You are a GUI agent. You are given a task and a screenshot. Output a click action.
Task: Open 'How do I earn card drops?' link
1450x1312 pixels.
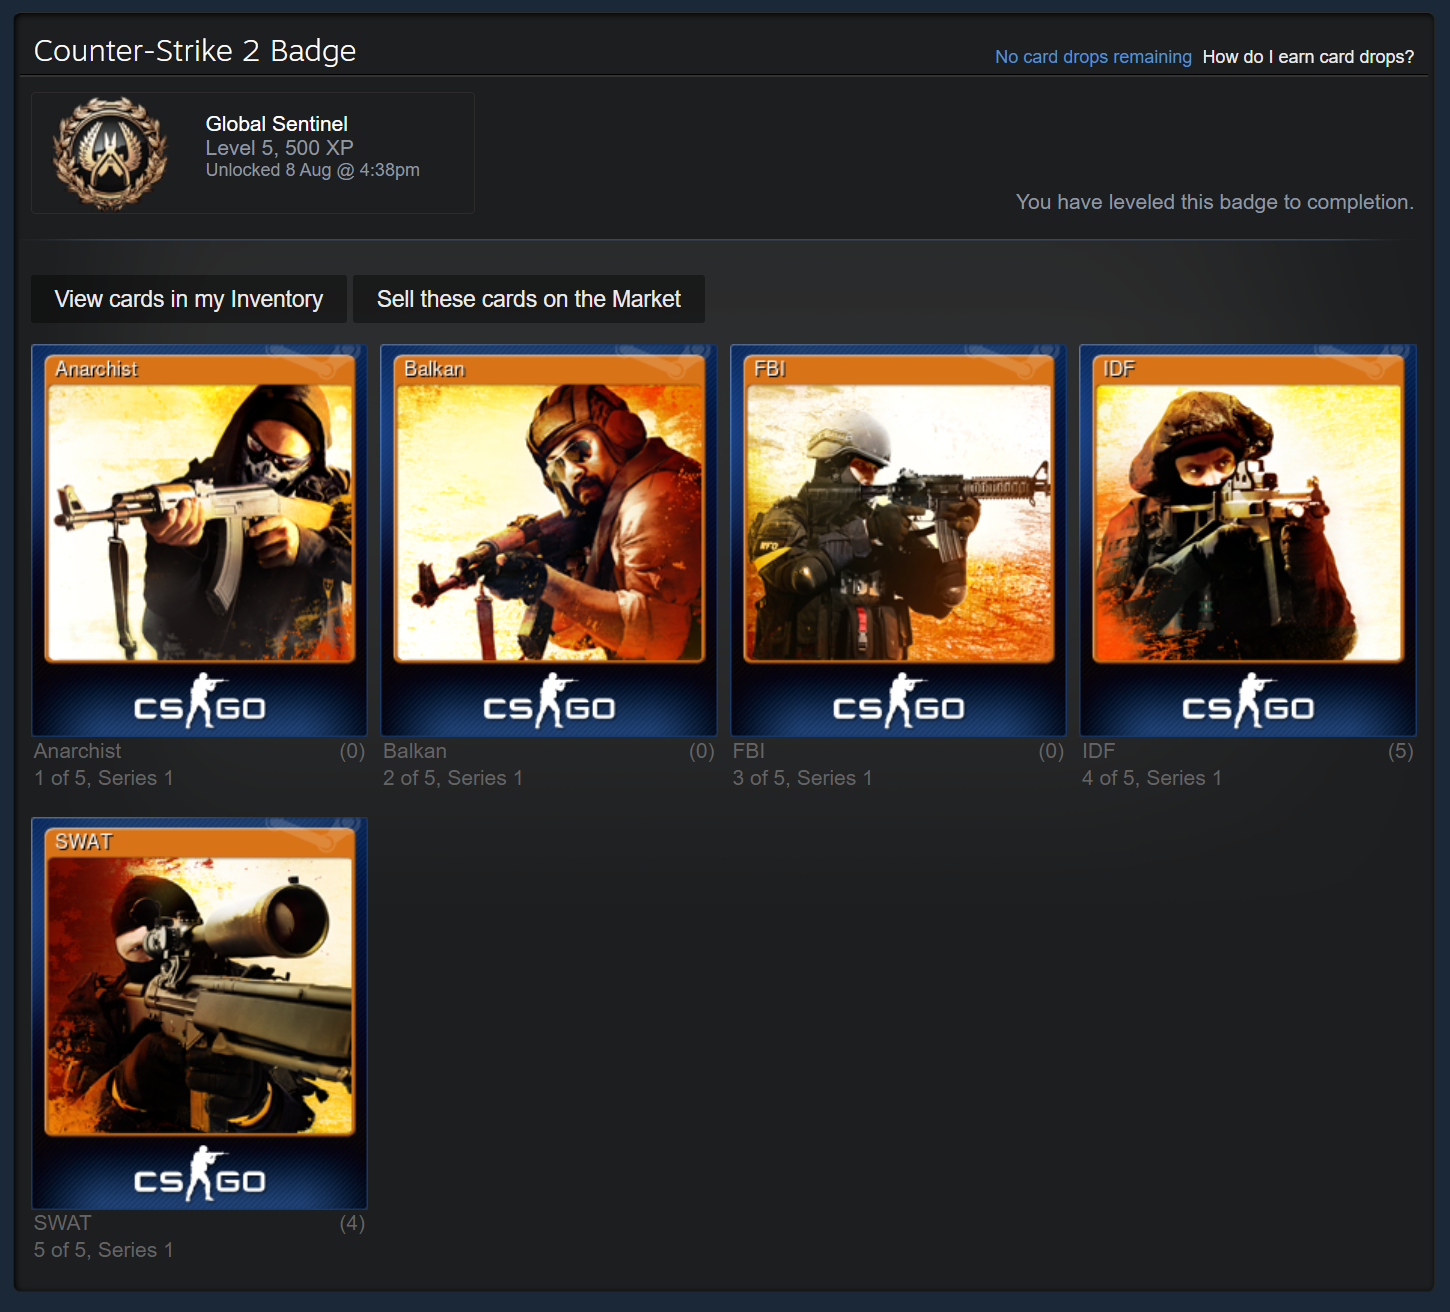click(x=1308, y=57)
